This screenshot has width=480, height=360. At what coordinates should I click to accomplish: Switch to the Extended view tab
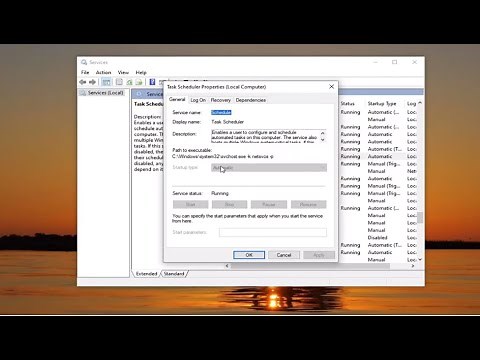tap(146, 274)
